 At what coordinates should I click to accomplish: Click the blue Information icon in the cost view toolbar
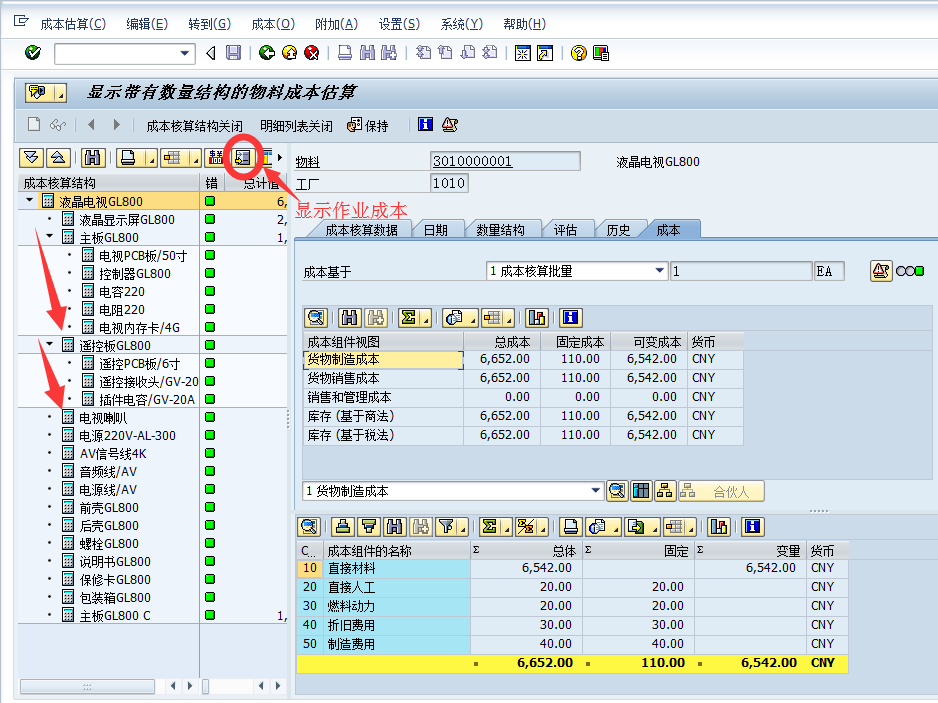pyautogui.click(x=569, y=317)
